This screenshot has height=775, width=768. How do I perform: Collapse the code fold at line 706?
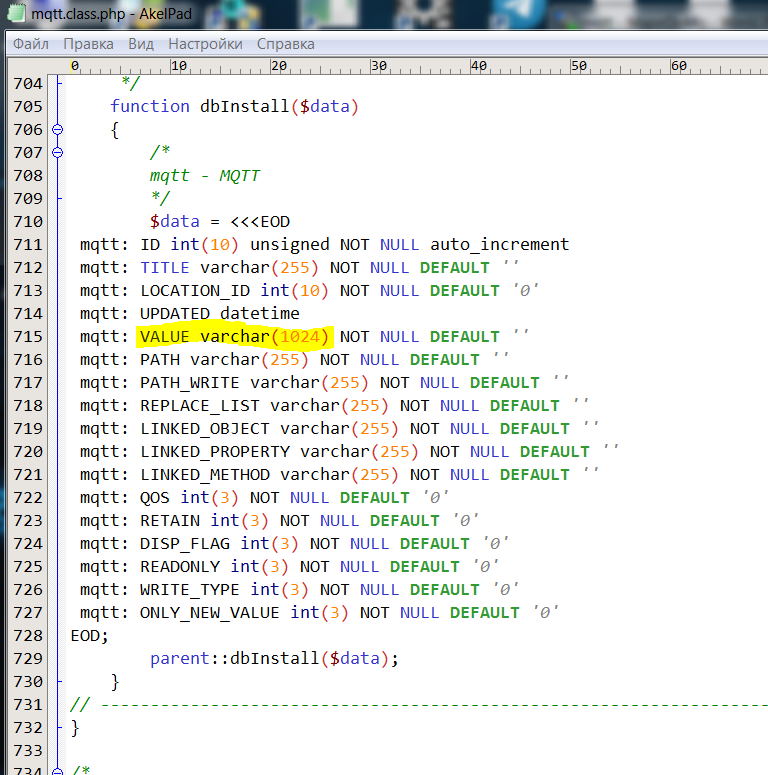57,130
